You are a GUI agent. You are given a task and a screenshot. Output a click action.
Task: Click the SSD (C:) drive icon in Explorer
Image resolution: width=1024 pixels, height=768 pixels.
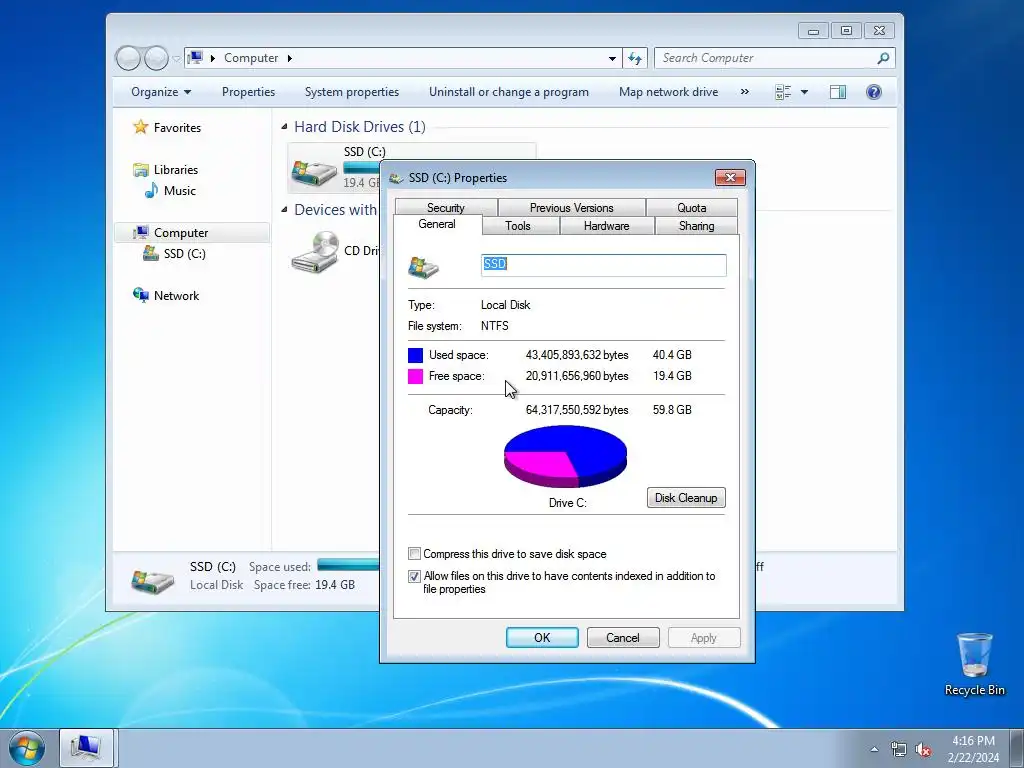click(314, 172)
